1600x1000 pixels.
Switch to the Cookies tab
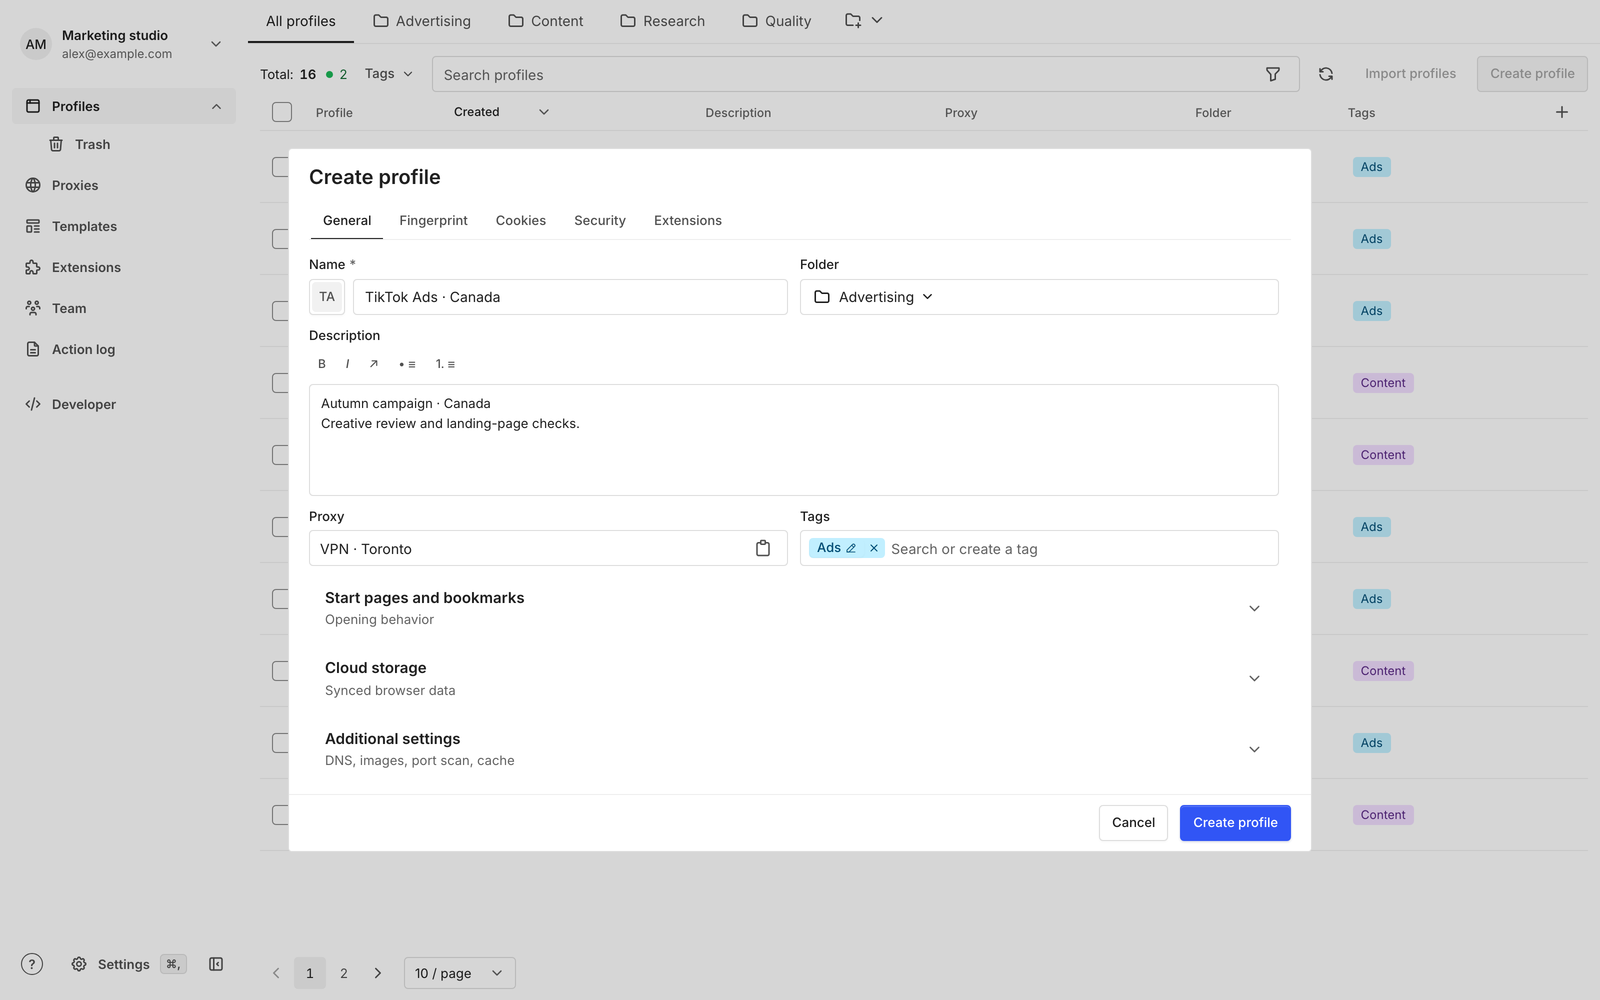[521, 221]
